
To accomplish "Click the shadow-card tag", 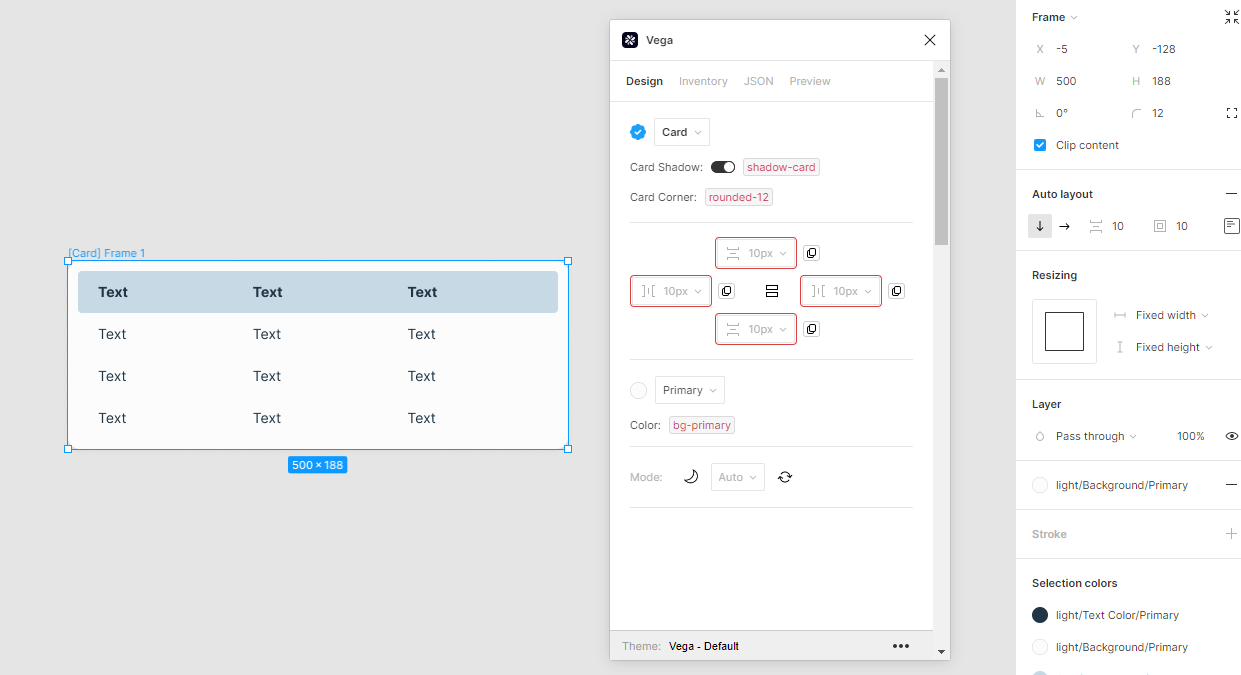I will (781, 167).
